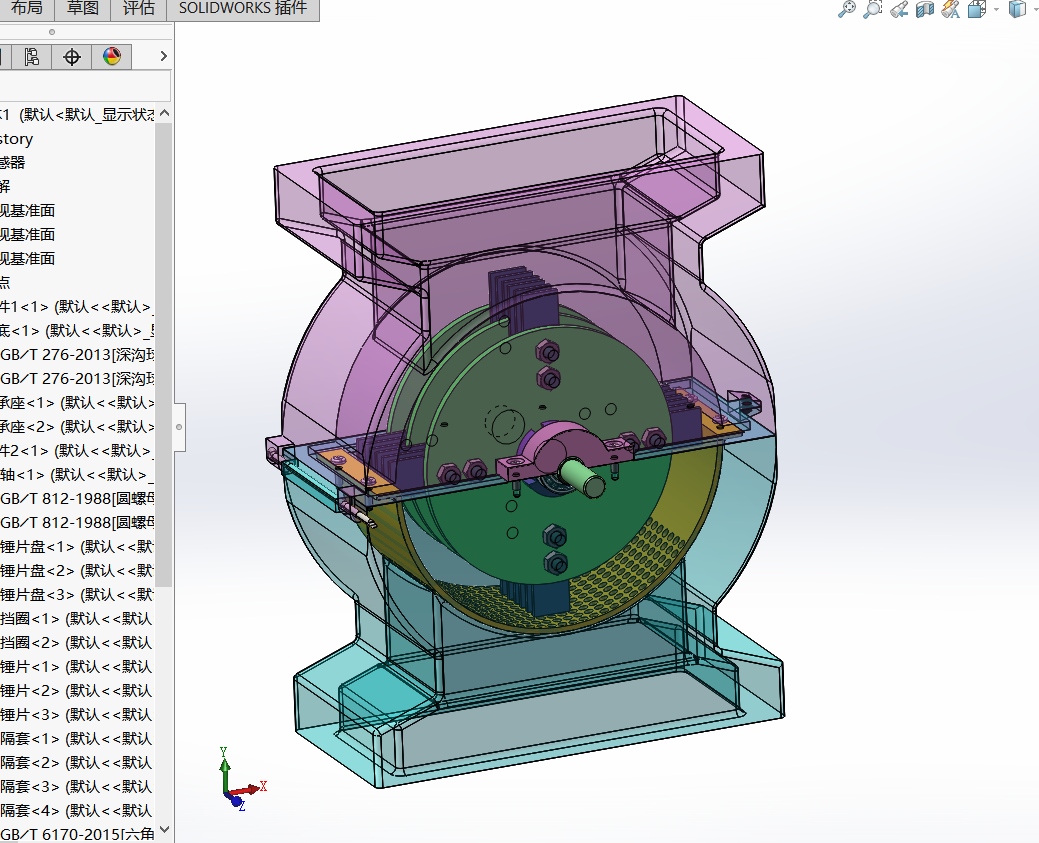Open the Dynamic Annotation Views icon
The height and width of the screenshot is (843, 1039).
tap(950, 9)
